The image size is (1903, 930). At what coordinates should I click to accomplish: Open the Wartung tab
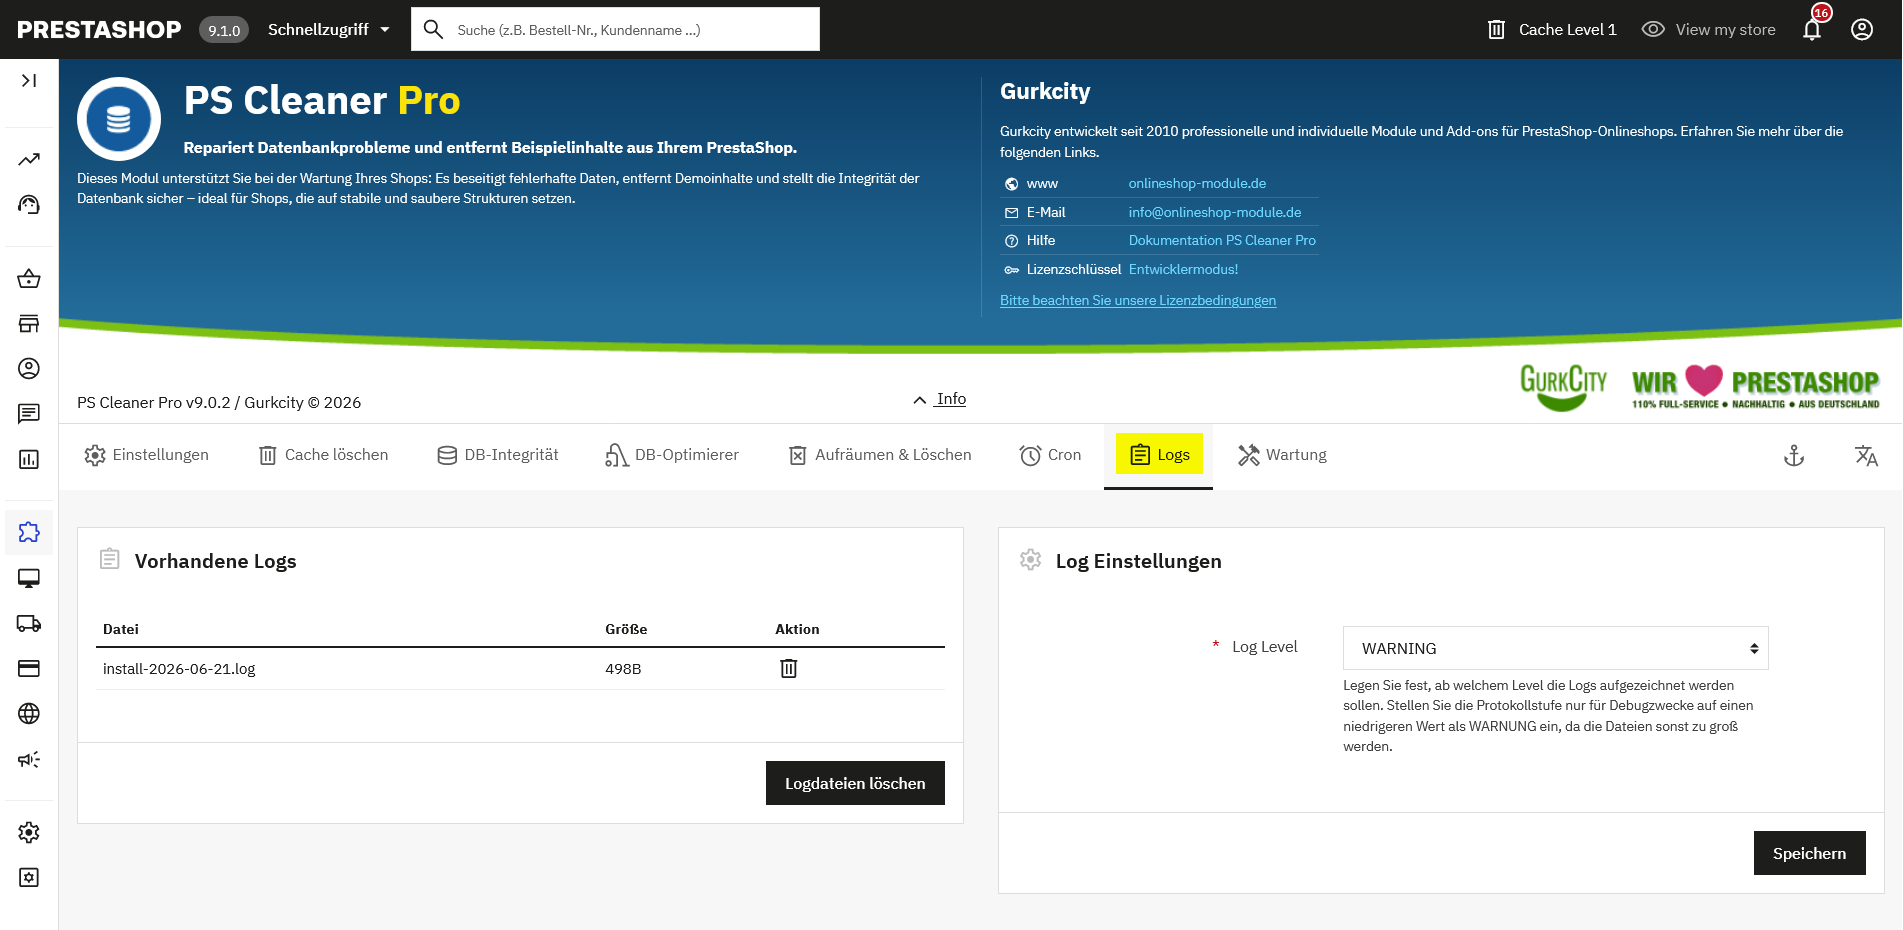coord(1283,455)
